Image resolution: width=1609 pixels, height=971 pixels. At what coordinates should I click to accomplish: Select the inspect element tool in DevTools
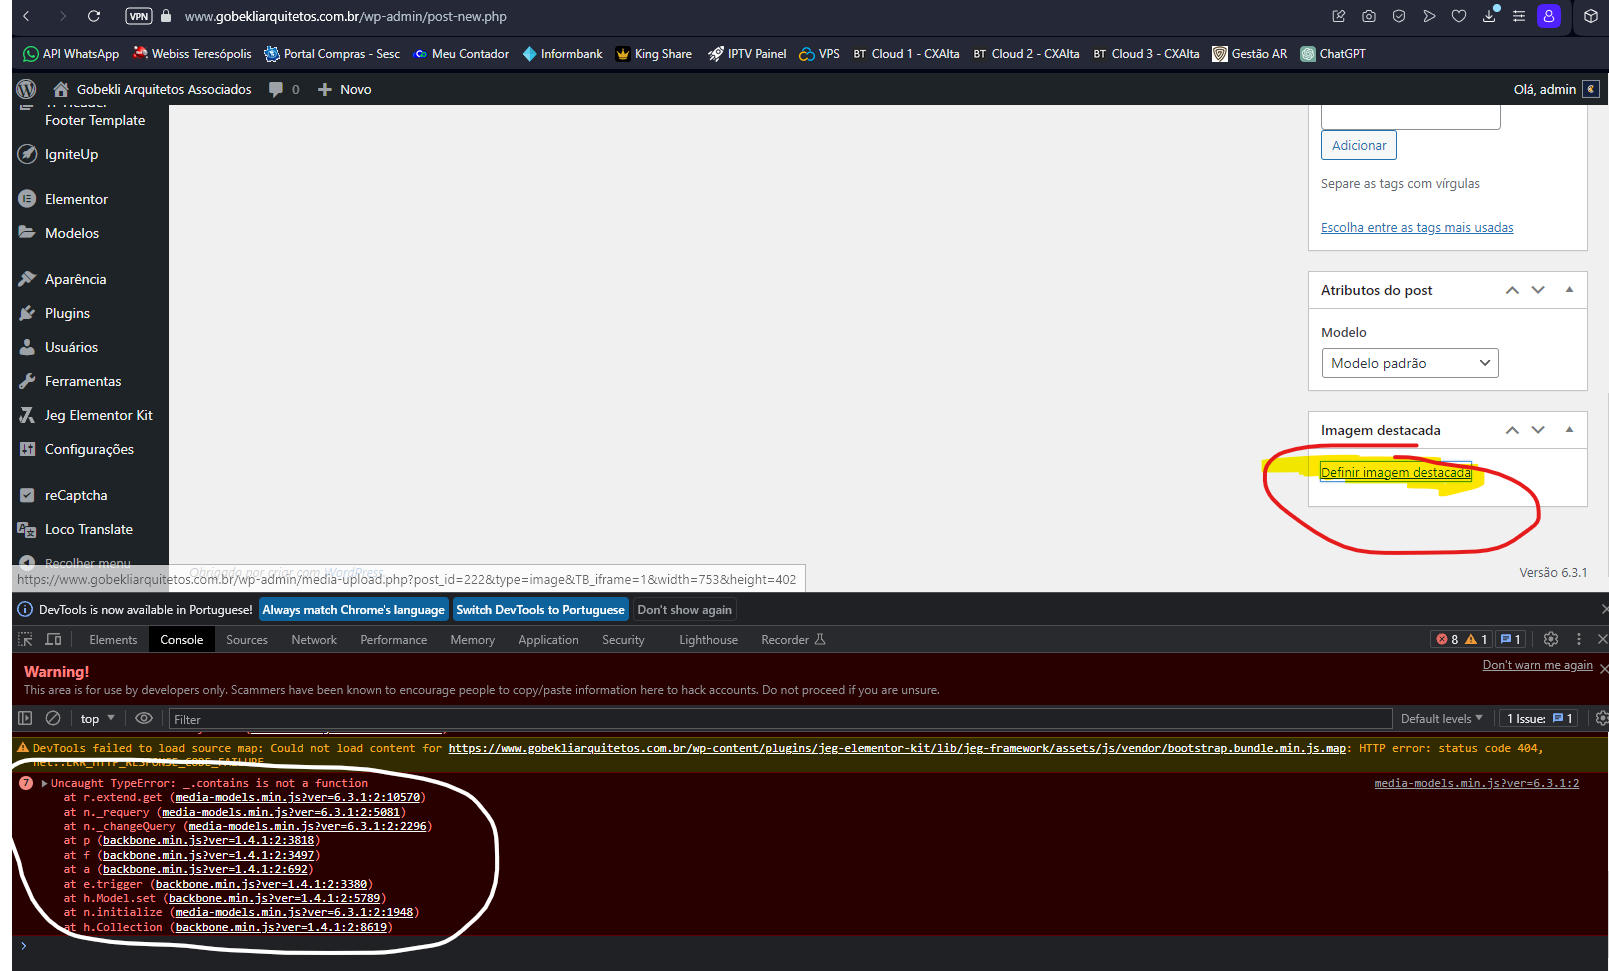[x=25, y=640]
